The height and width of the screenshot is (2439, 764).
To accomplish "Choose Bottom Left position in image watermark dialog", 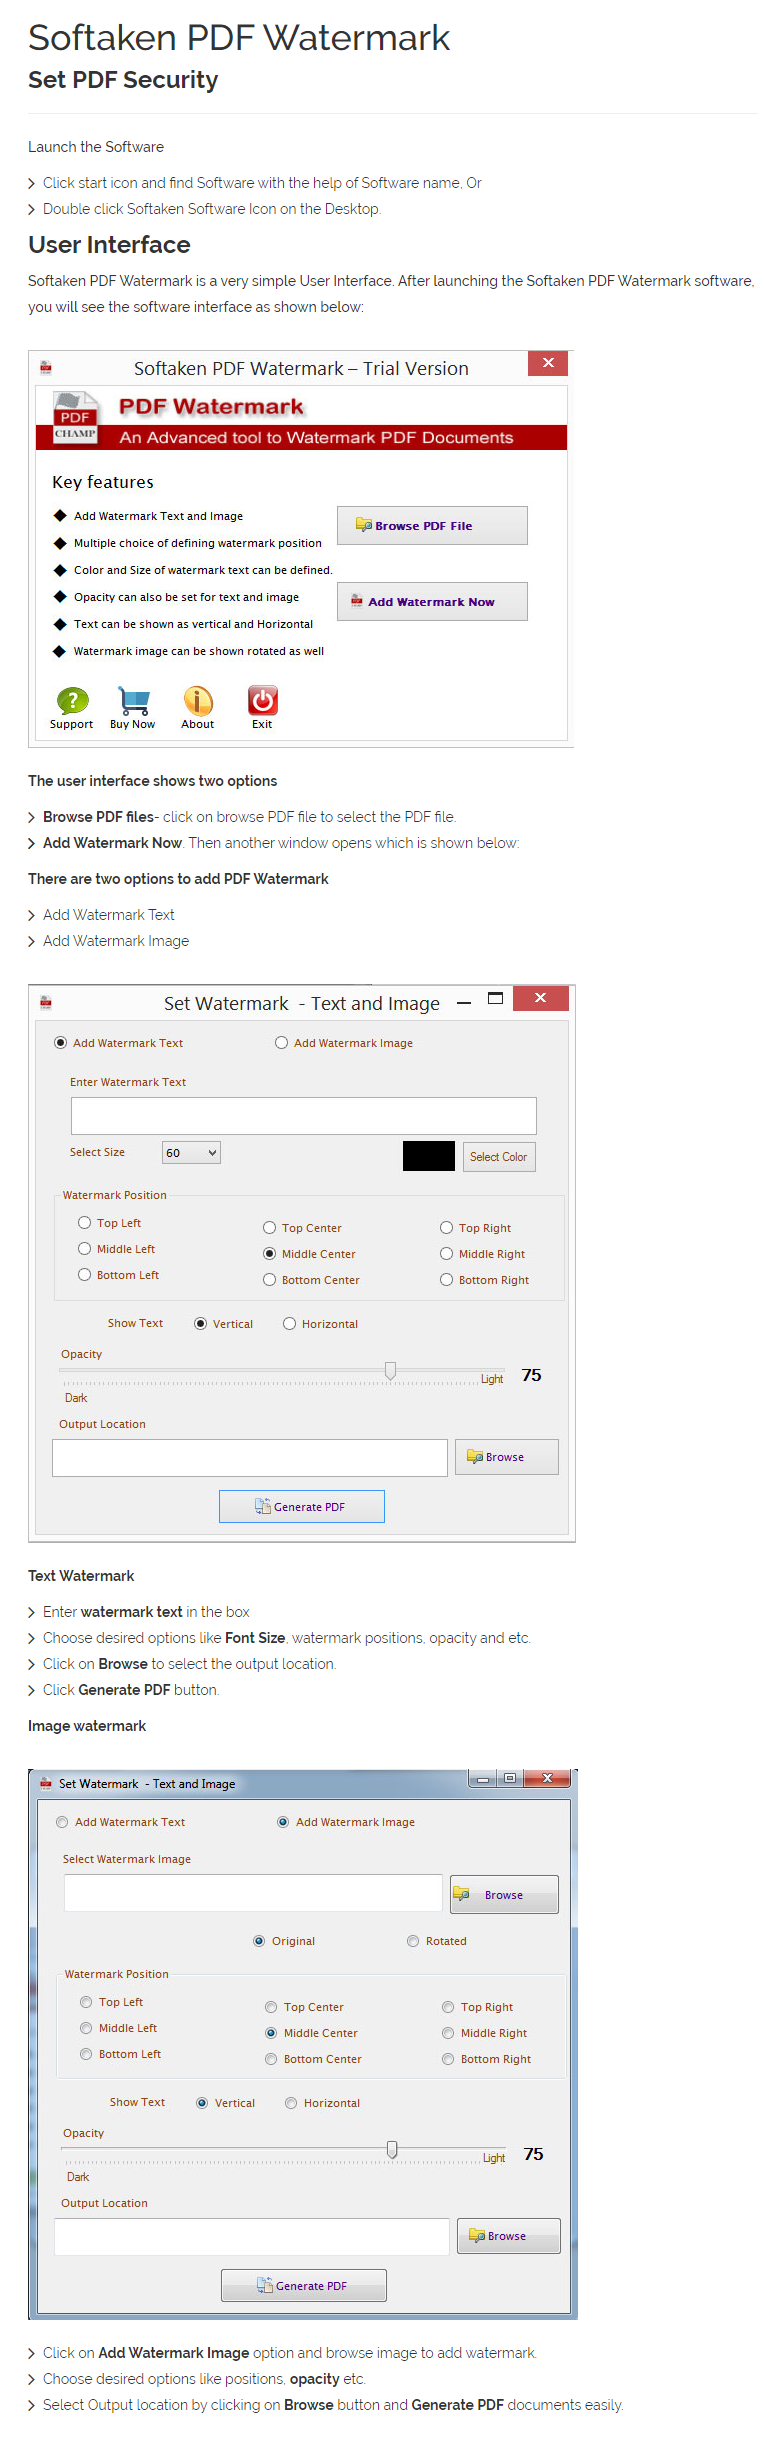I will (x=87, y=2053).
